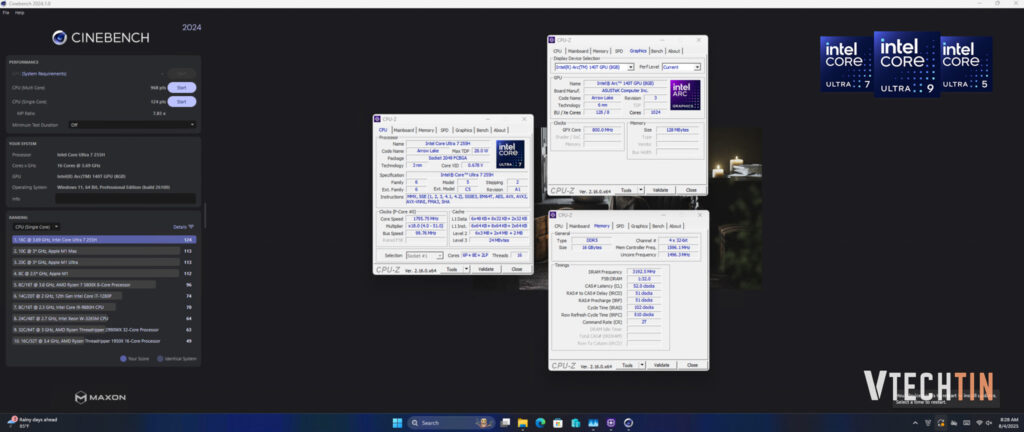Screen dimensions: 1024x432
Task: Select the Apple M1 Max ranking row
Action: point(104,251)
